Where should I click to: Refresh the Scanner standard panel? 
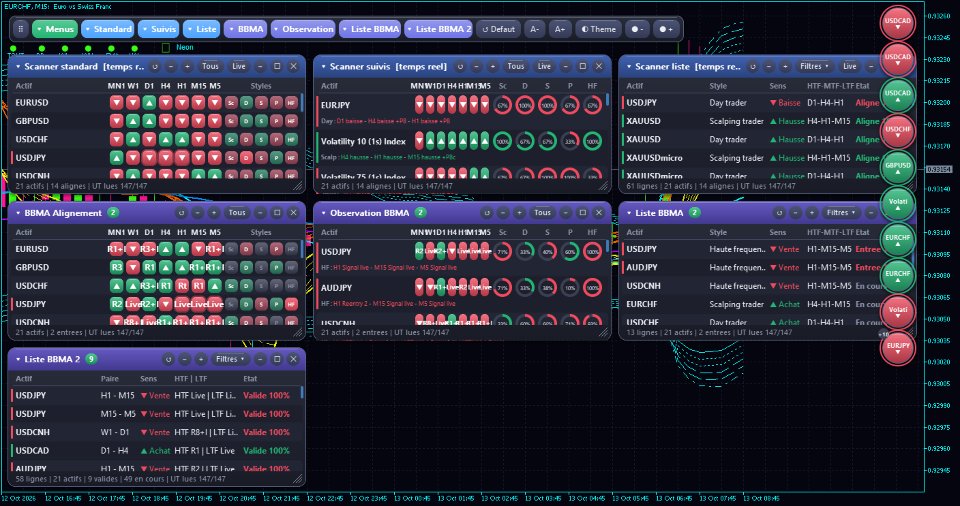[x=155, y=66]
